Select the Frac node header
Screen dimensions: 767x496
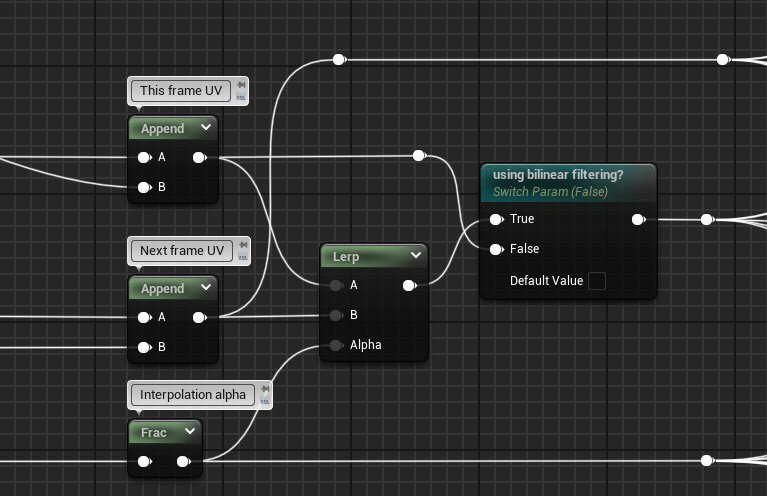(165, 432)
